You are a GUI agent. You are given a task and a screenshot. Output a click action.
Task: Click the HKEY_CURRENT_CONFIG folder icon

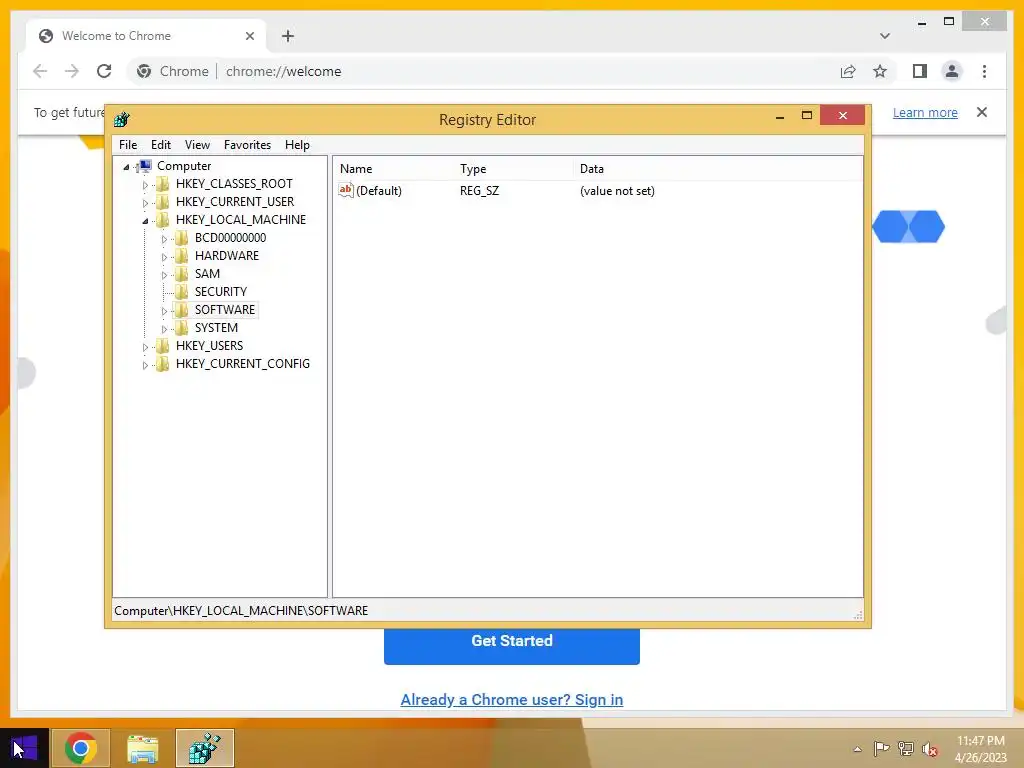(163, 363)
